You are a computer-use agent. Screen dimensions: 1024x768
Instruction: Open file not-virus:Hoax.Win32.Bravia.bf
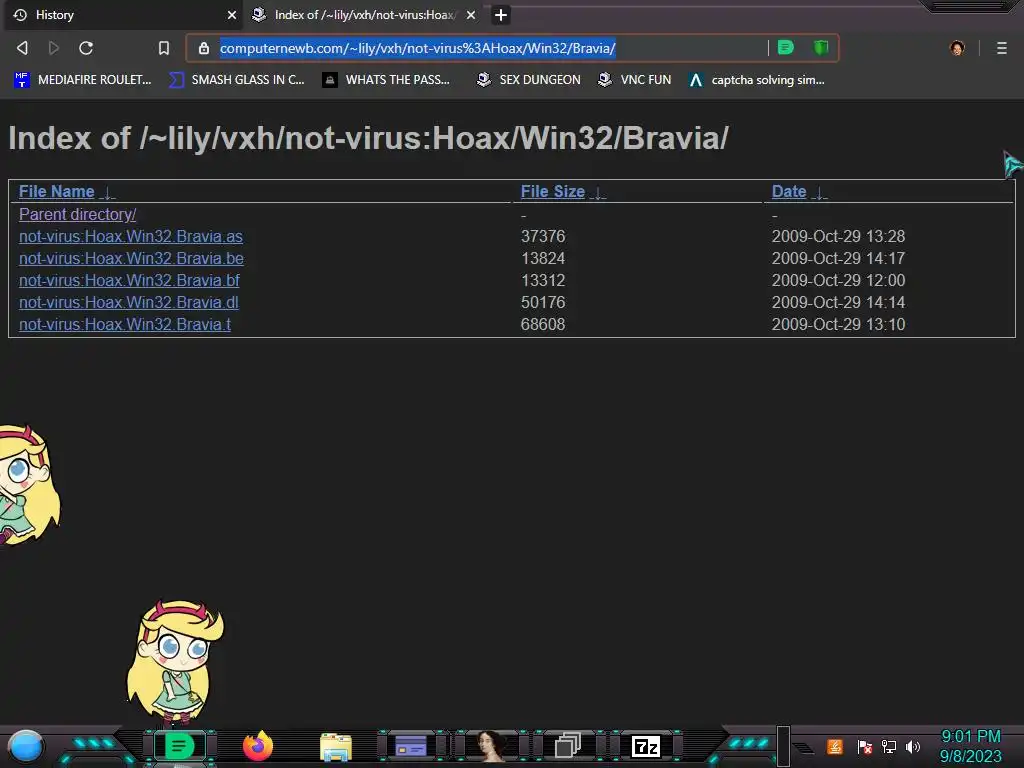pos(129,281)
